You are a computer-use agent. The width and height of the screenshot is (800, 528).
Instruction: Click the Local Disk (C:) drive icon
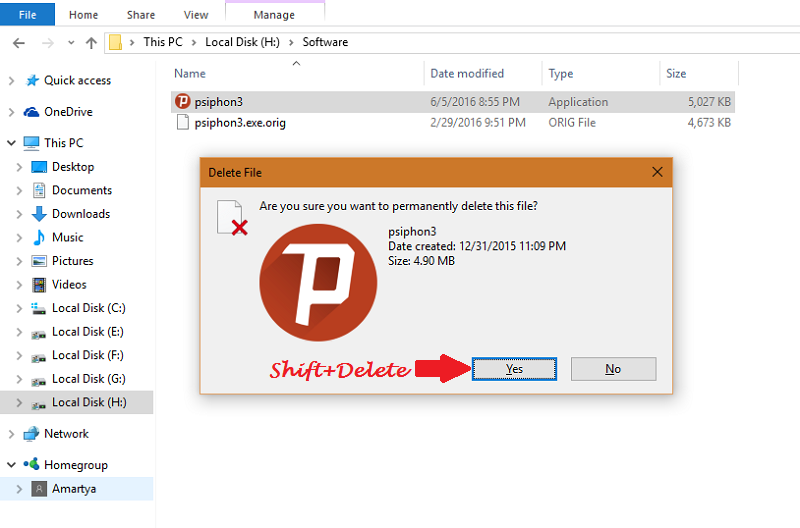point(38,308)
